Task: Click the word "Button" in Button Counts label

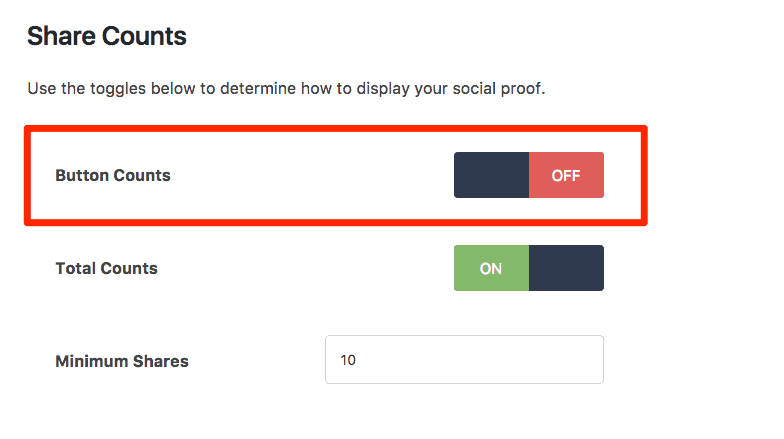Action: (82, 175)
